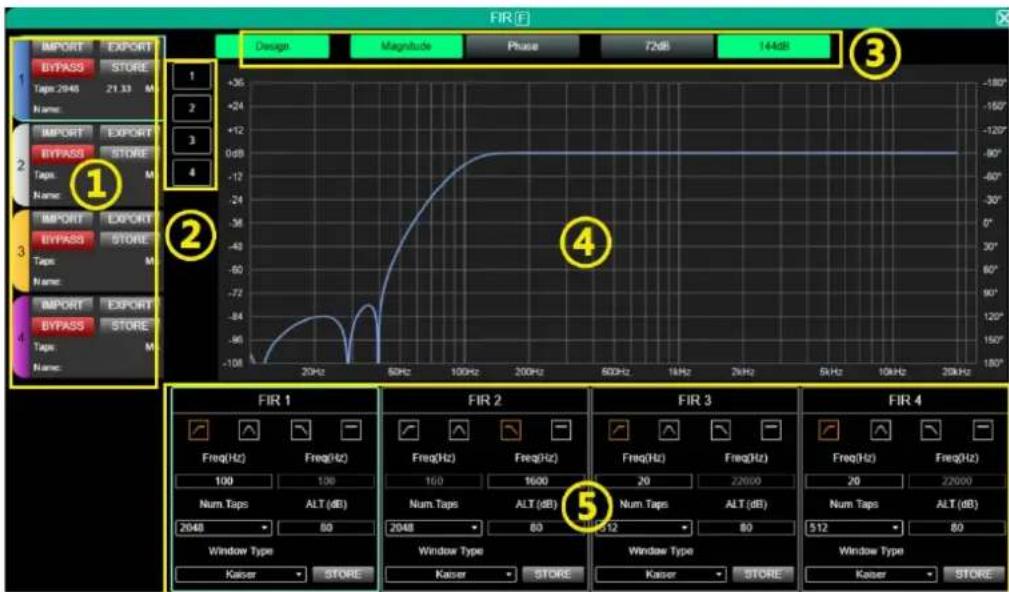Switch graph range to 72dB
The height and width of the screenshot is (592, 1009).
(x=657, y=46)
